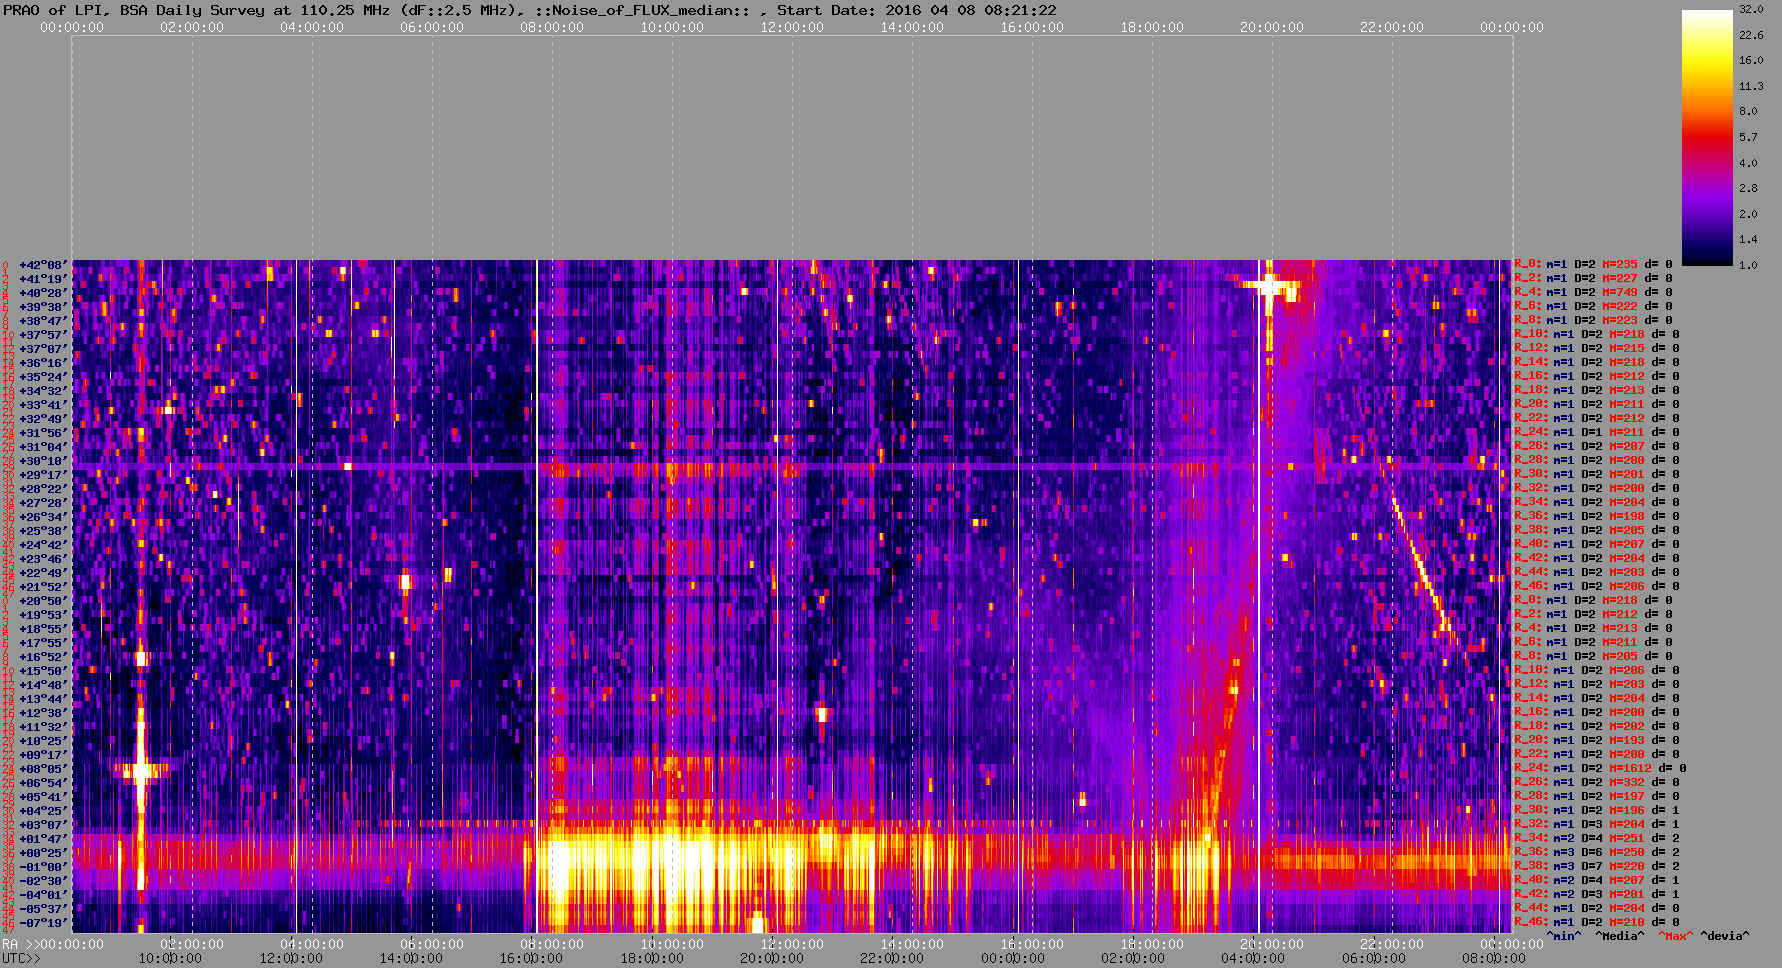
Task: Click the '+19°53'' declination label
Action: click(44, 615)
